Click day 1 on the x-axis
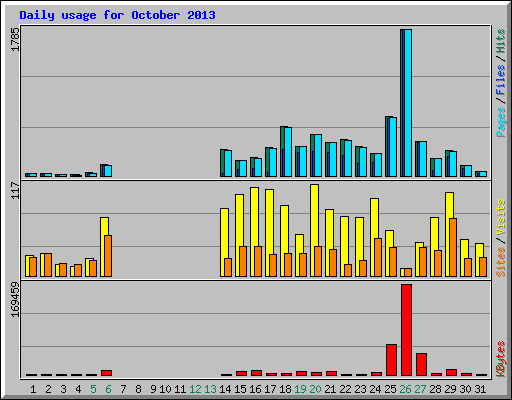This screenshot has height=400, width=512. (33, 389)
